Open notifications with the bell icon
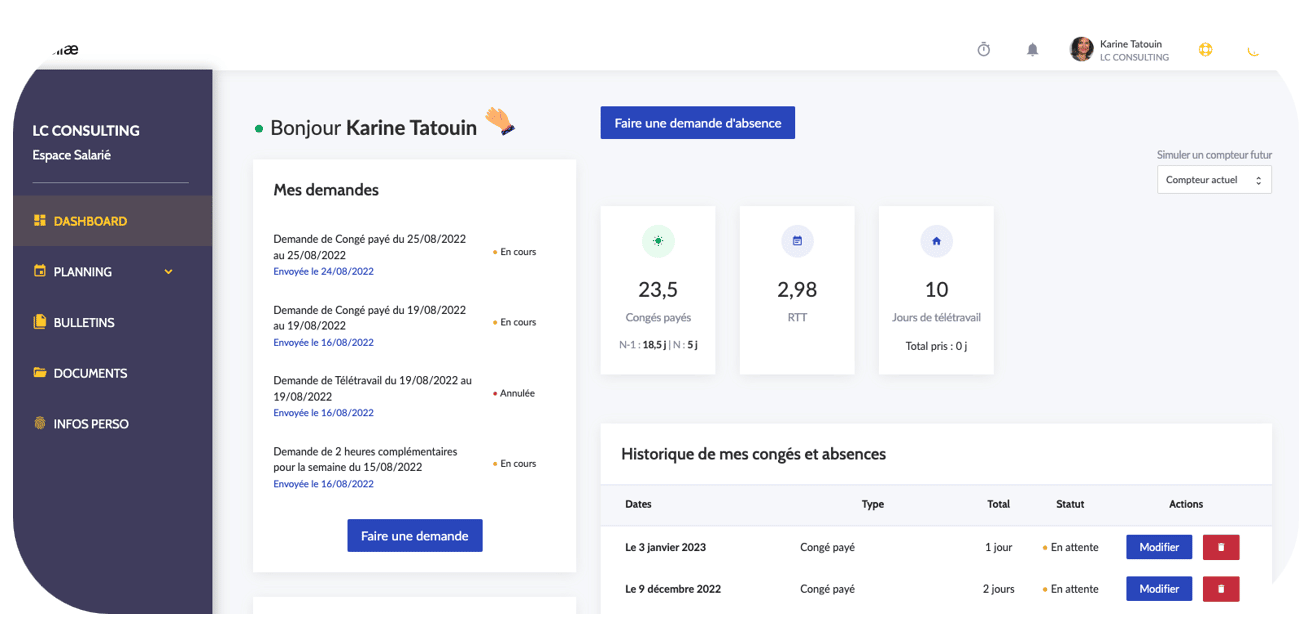The height and width of the screenshot is (641, 1312). point(1033,50)
